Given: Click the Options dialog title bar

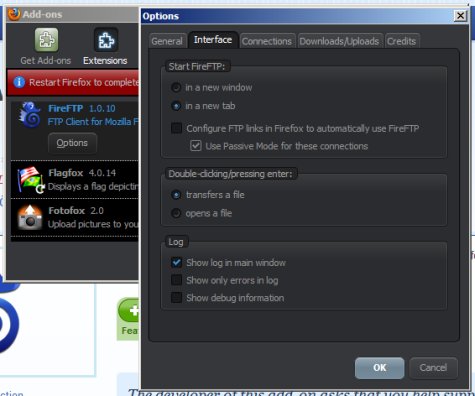Looking at the screenshot, I should click(x=297, y=16).
